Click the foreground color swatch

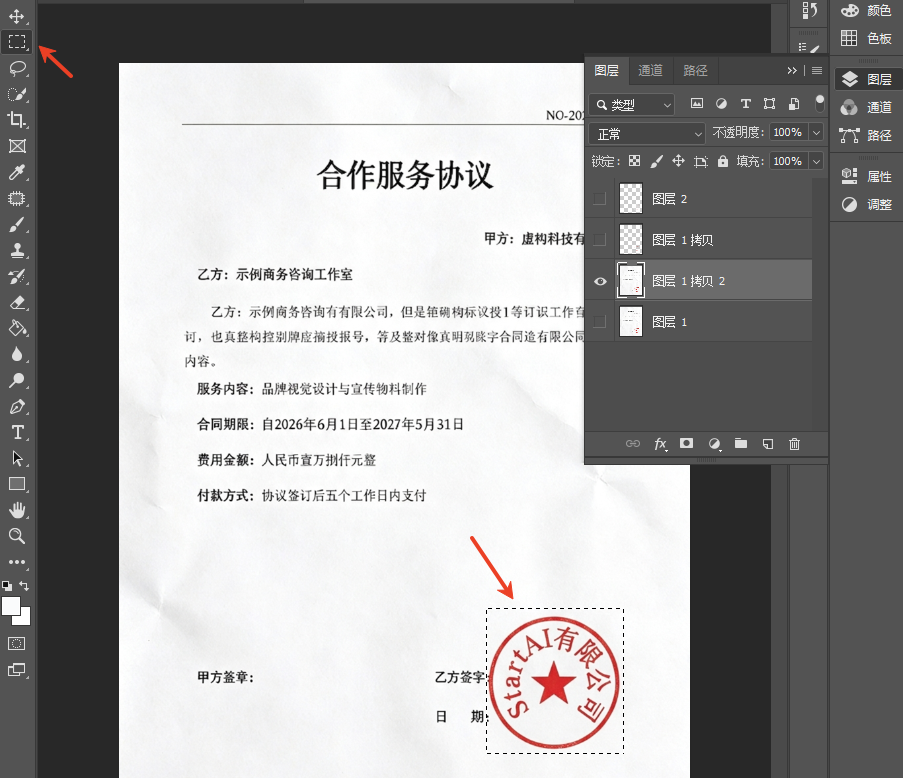(x=10, y=605)
